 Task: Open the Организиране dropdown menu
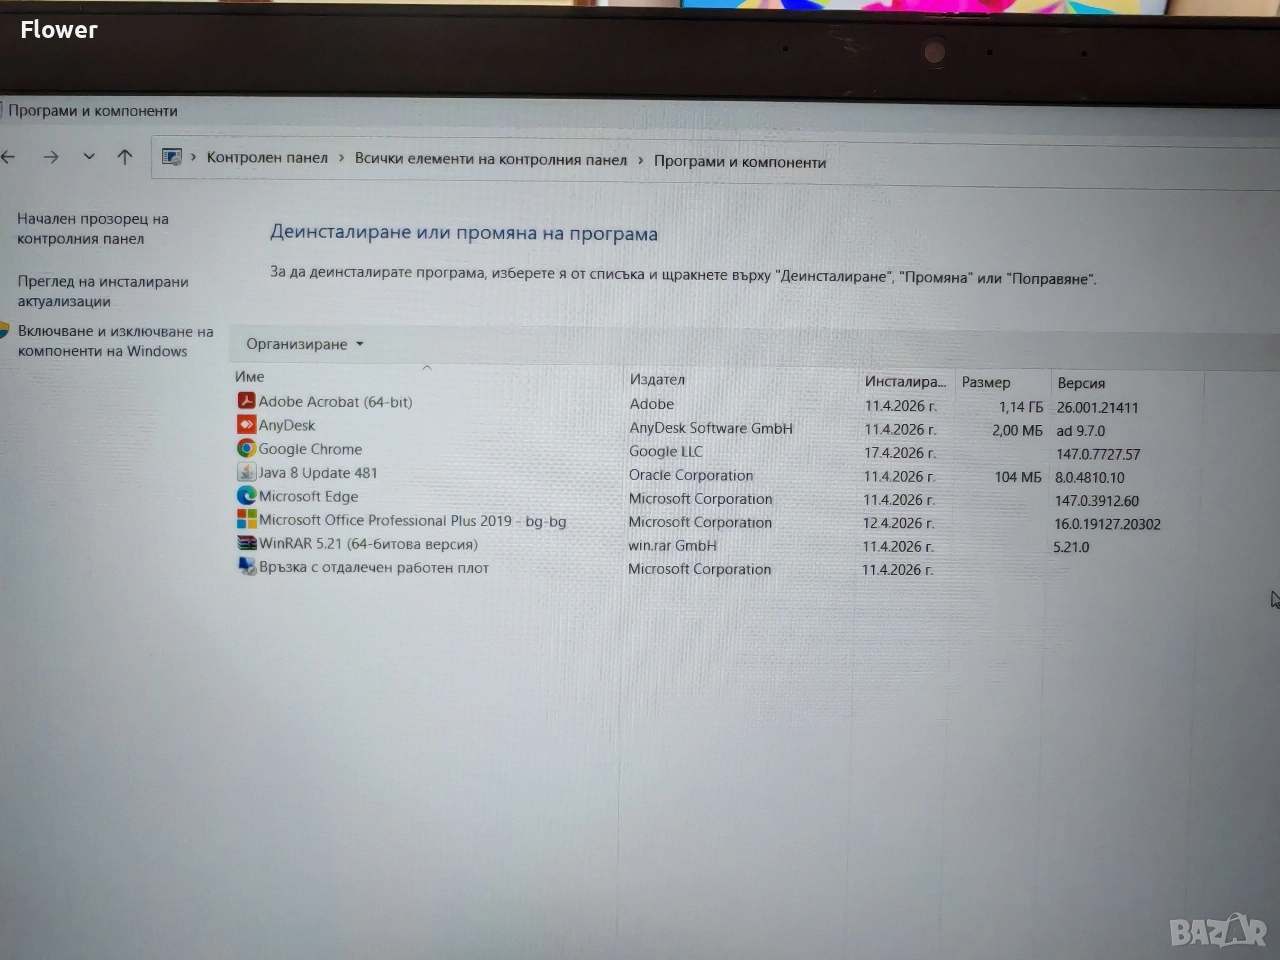tap(305, 344)
